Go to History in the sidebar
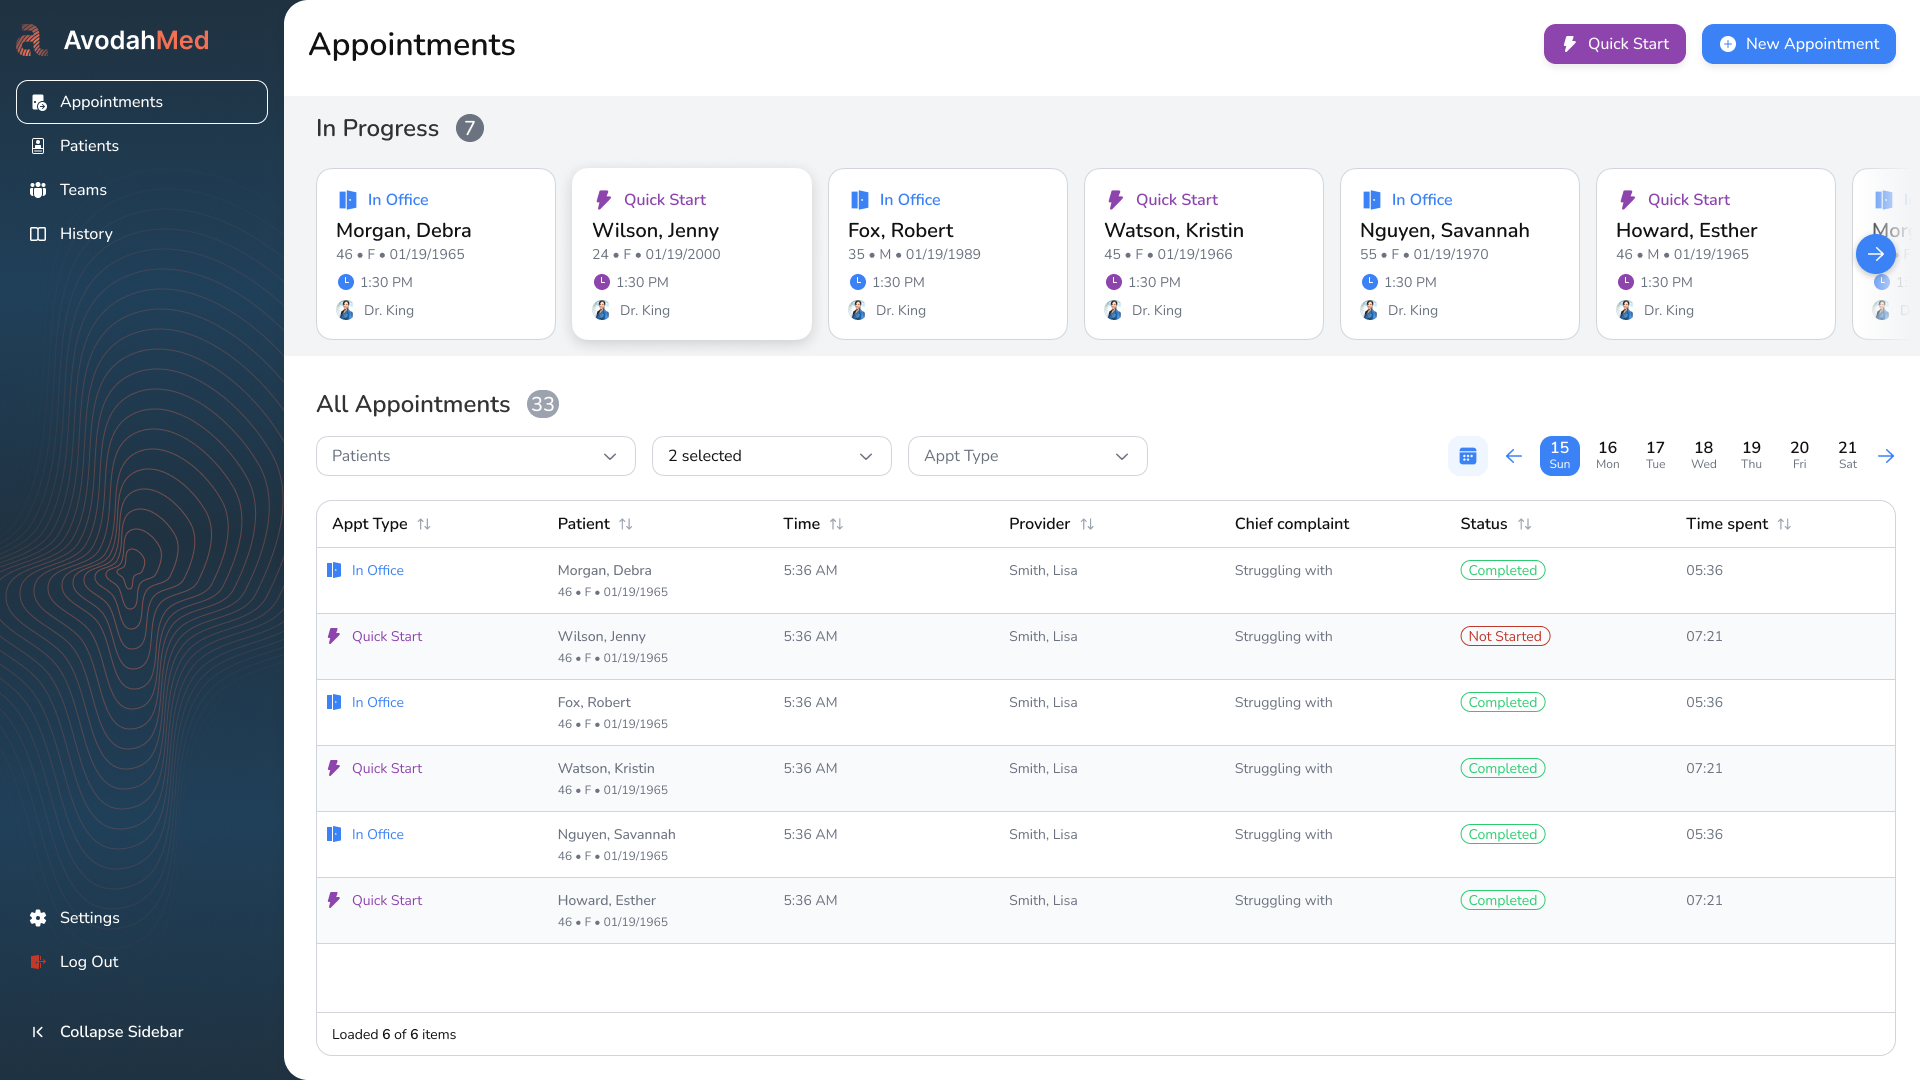The width and height of the screenshot is (1920, 1080). (86, 234)
